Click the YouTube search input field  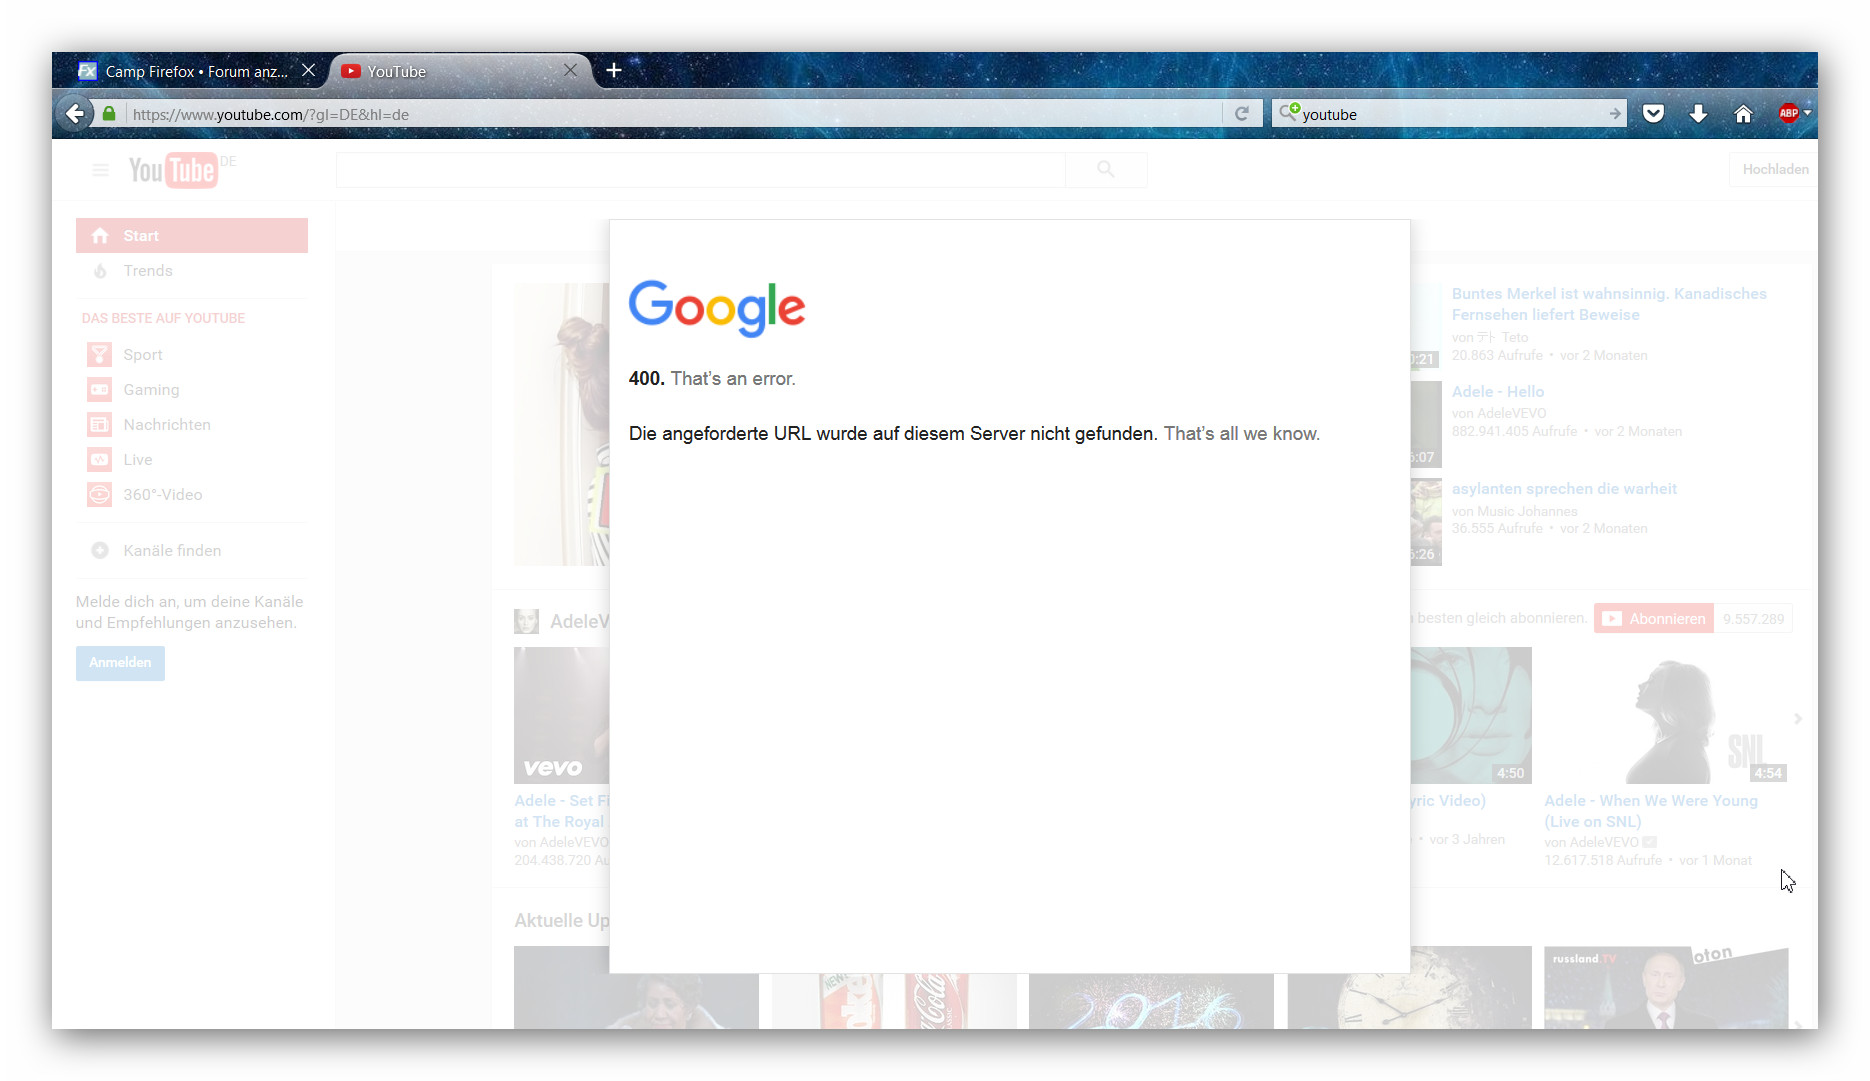click(700, 169)
